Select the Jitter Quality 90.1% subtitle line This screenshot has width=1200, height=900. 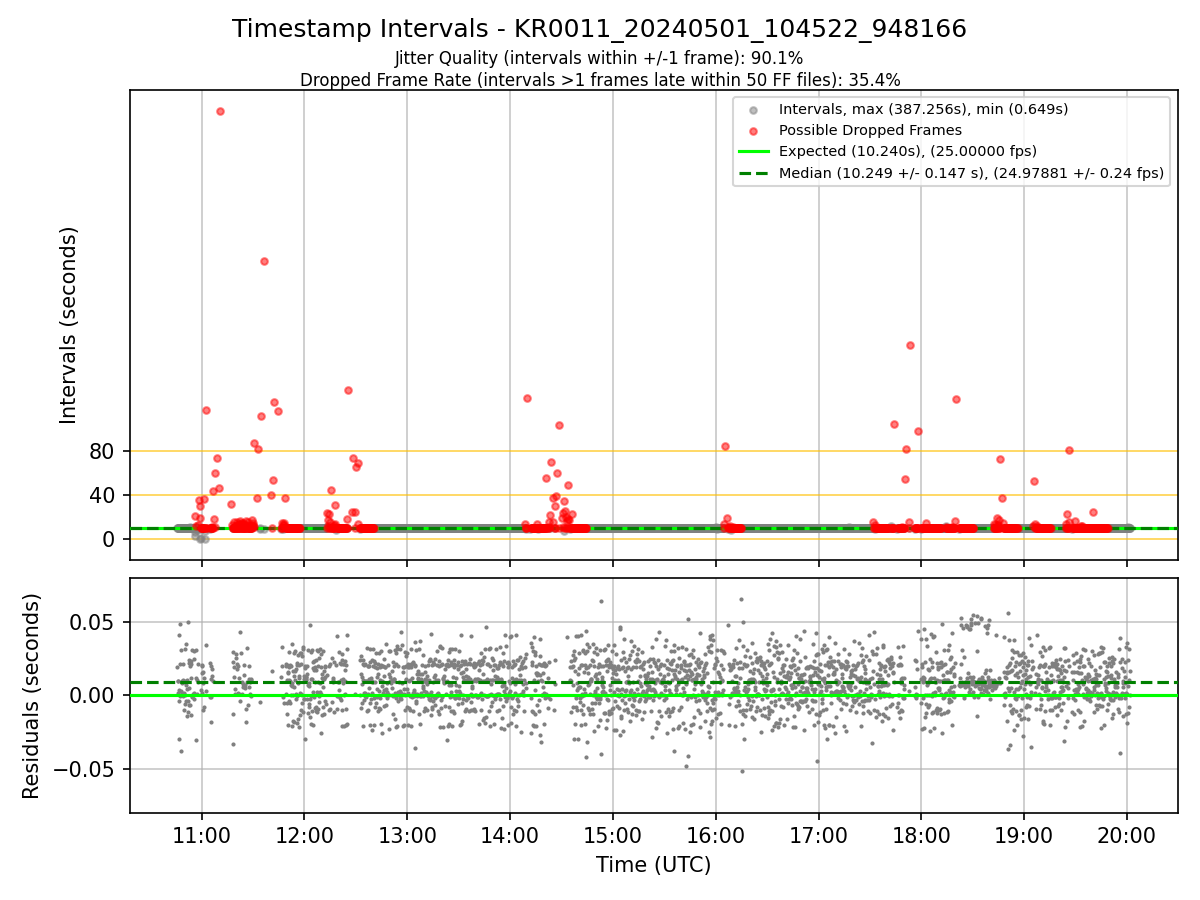click(x=599, y=59)
